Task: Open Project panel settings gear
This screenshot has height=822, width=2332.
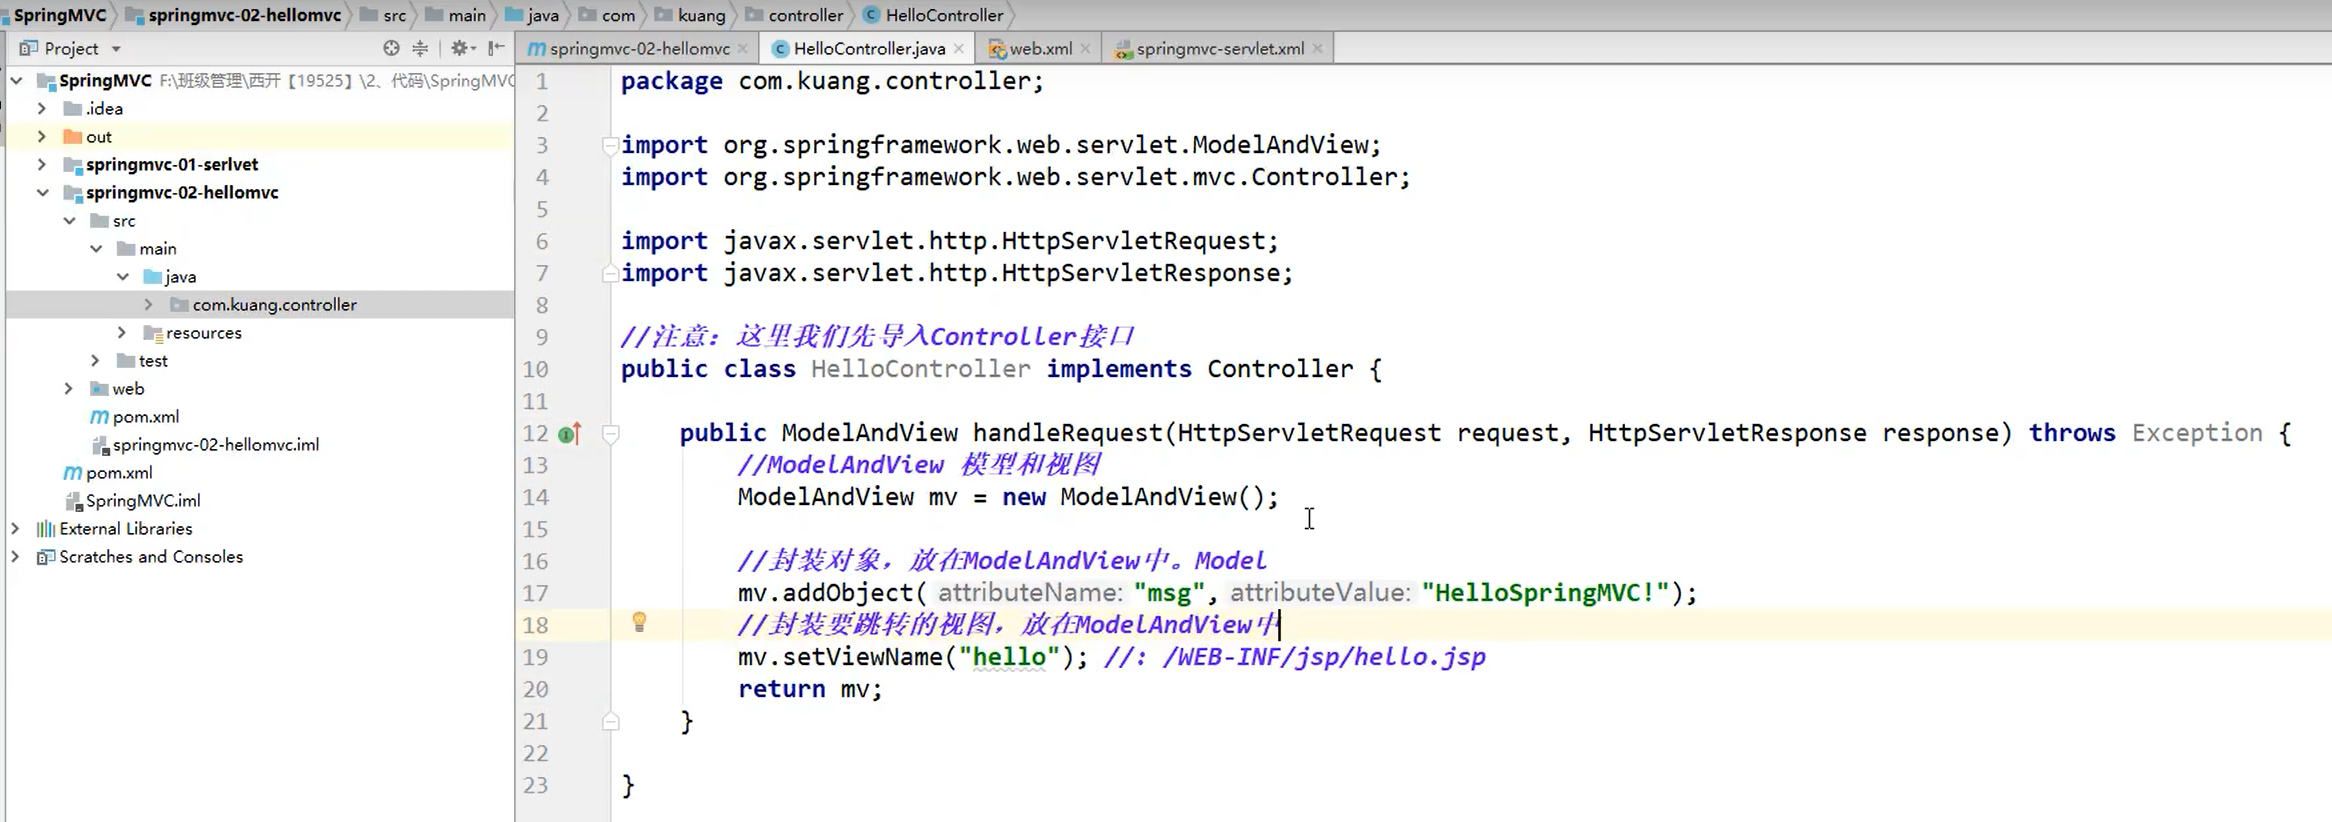Action: point(461,48)
